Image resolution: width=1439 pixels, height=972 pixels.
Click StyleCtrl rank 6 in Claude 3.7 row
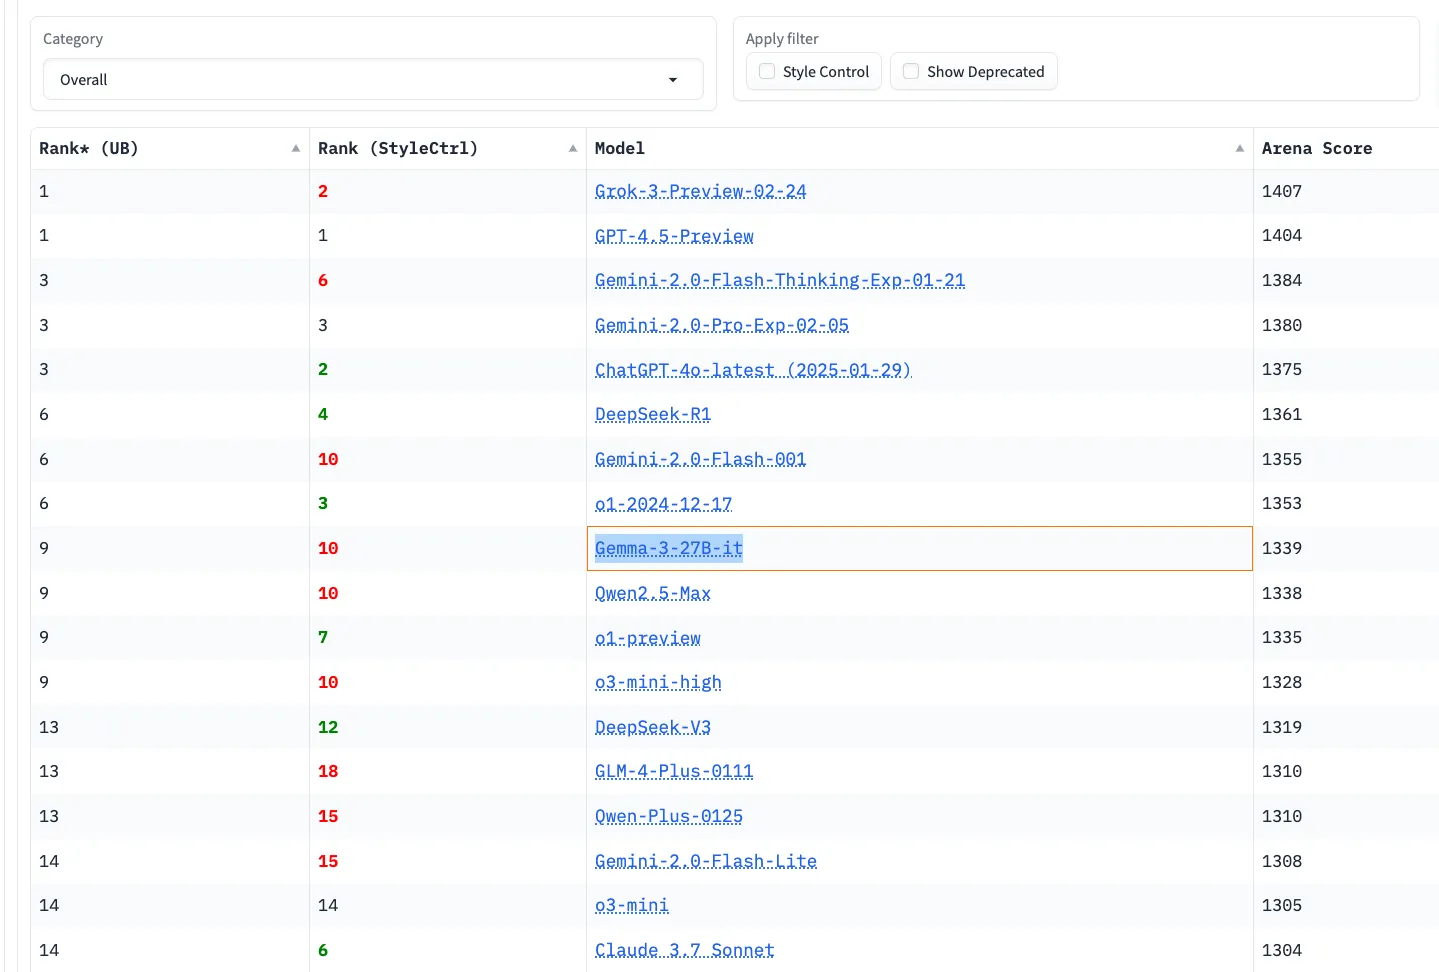[x=323, y=950]
